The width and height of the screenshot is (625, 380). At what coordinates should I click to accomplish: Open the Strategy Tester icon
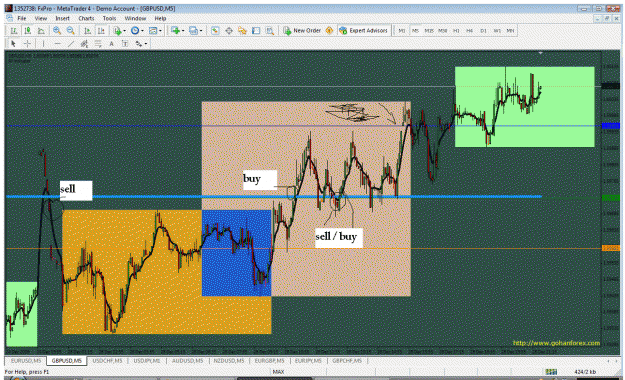pyautogui.click(x=270, y=31)
